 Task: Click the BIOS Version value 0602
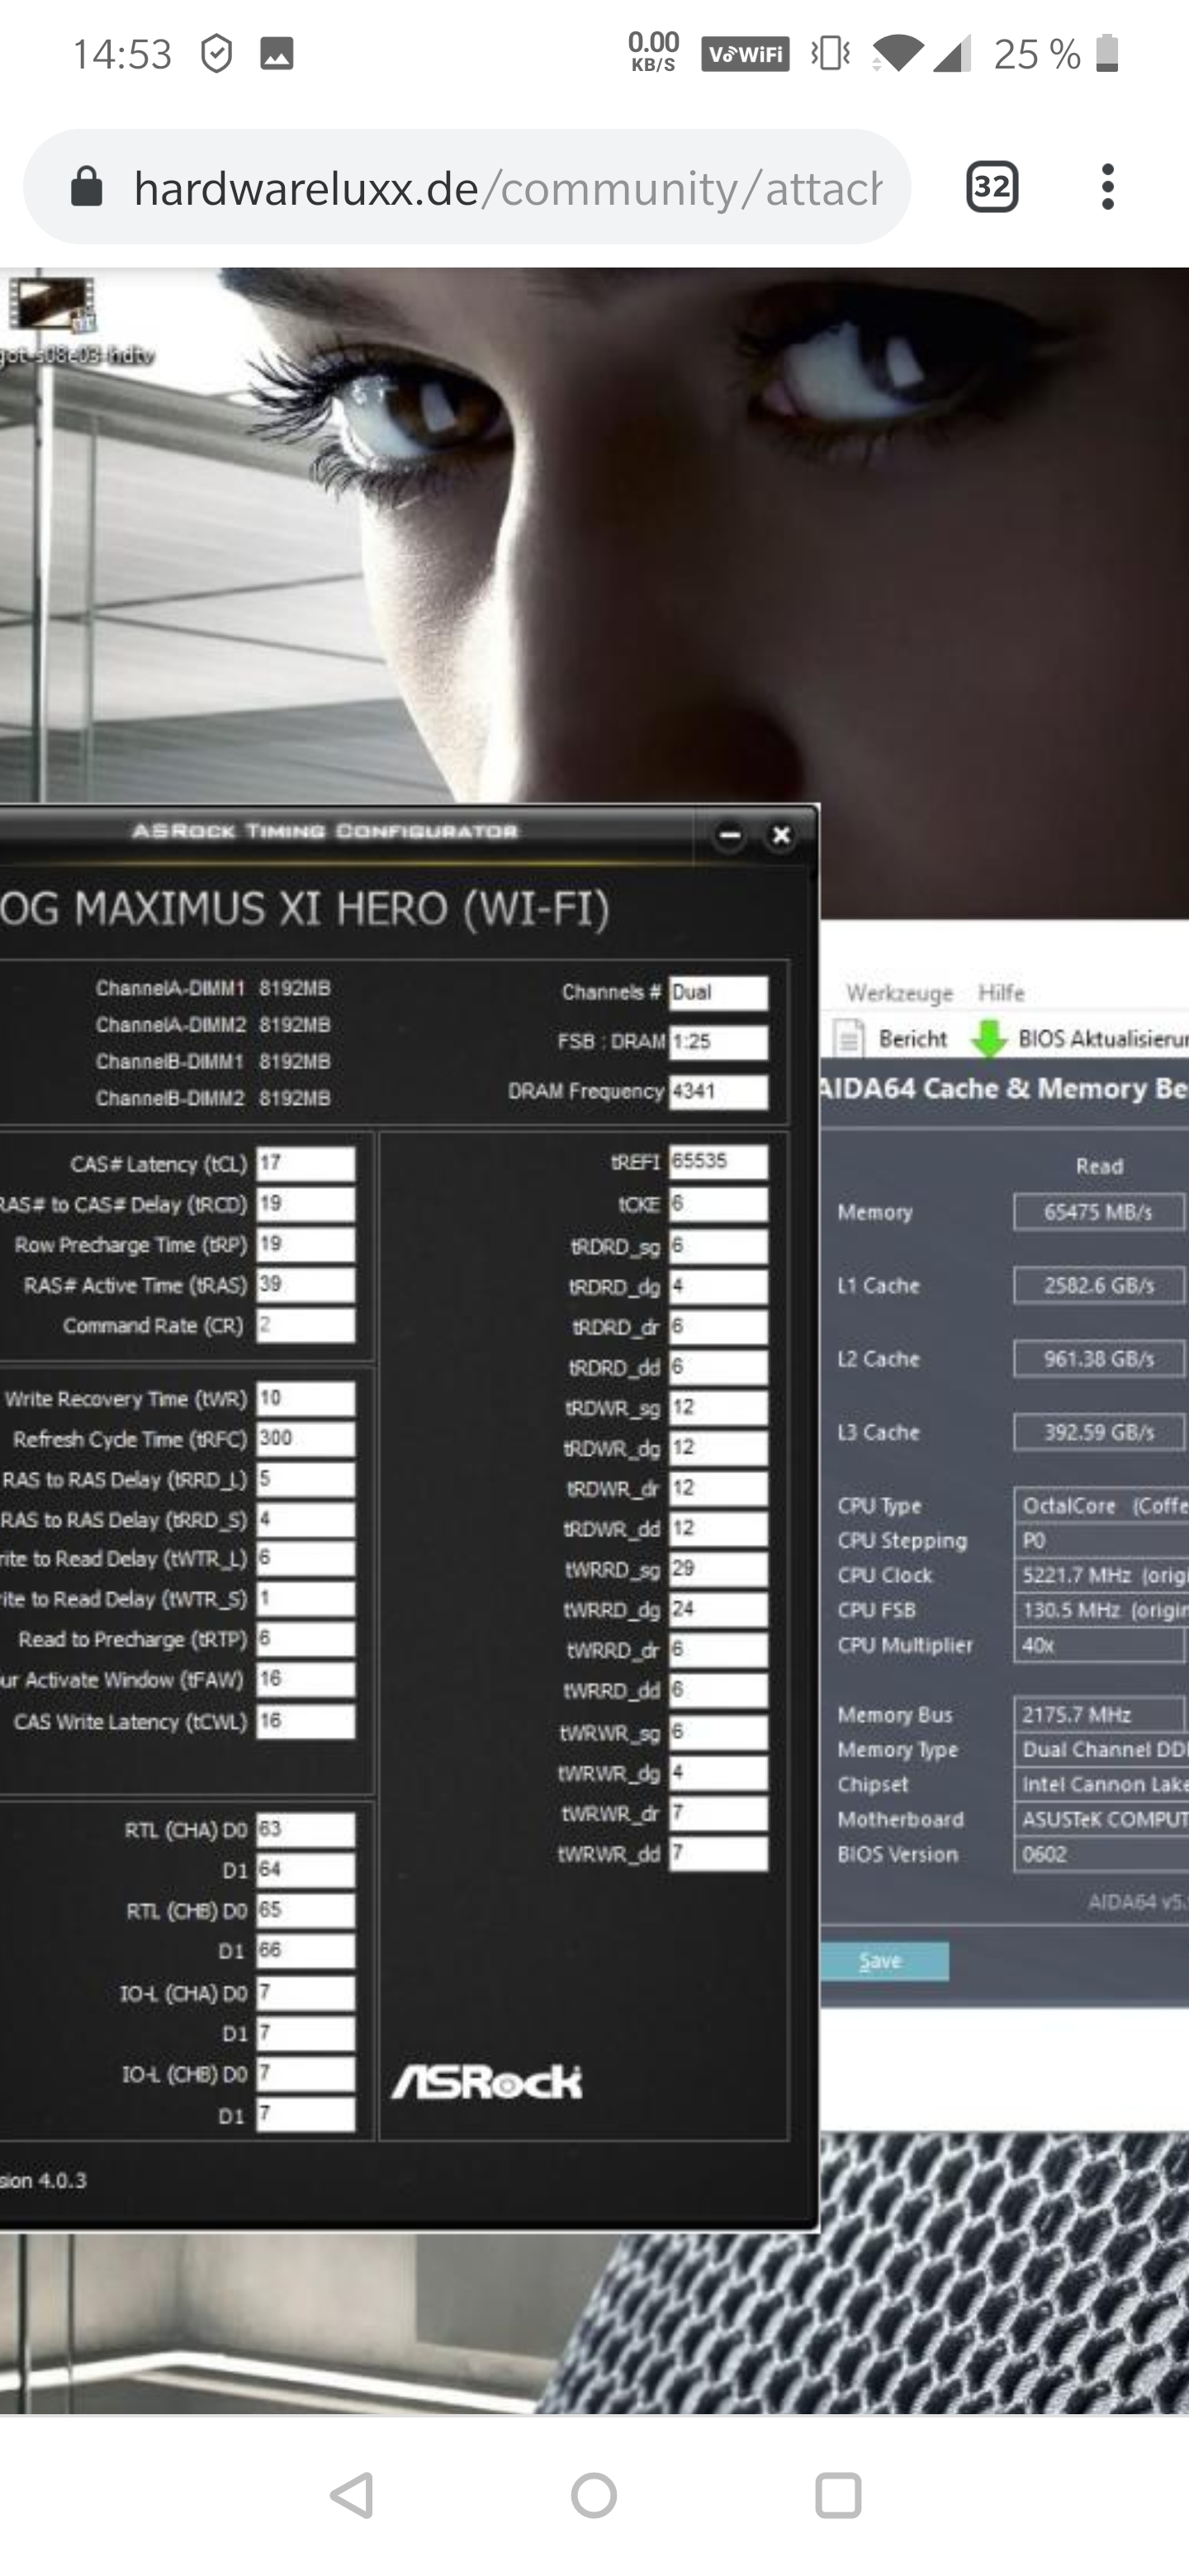[1101, 1855]
